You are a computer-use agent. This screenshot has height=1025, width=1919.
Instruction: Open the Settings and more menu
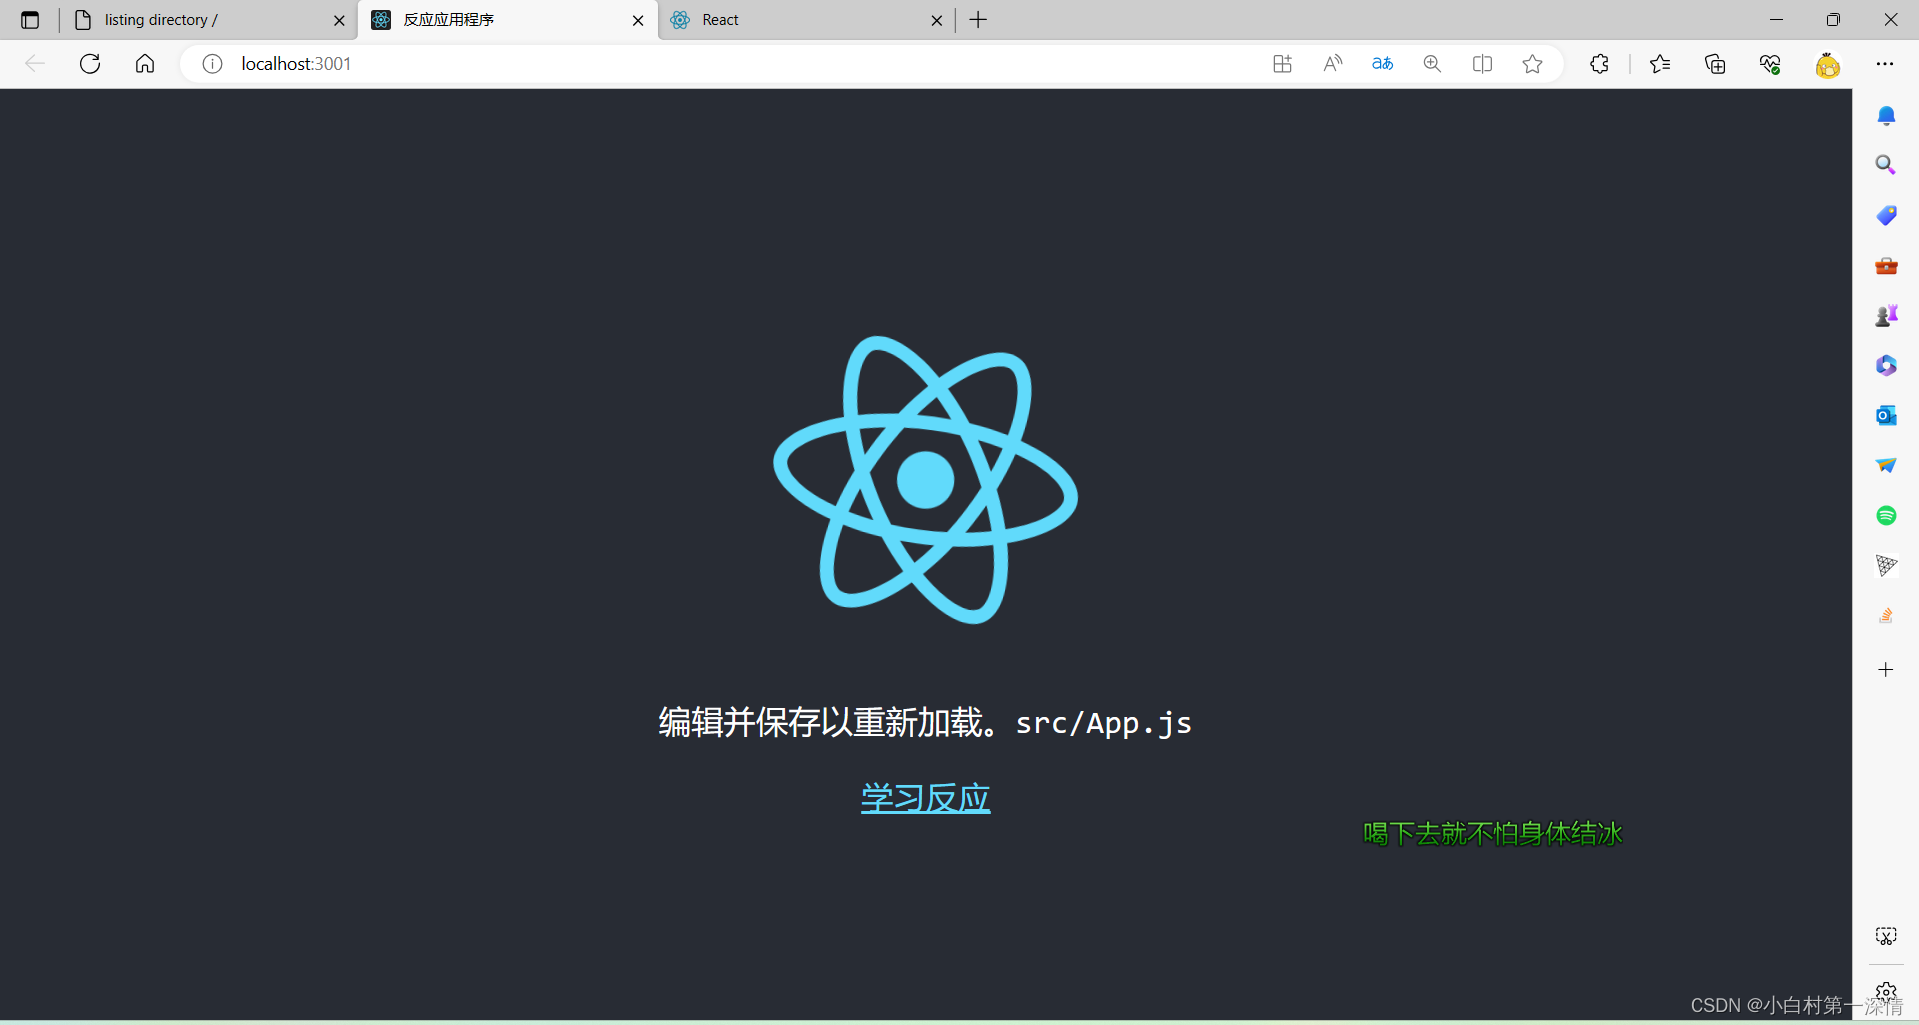[1885, 64]
